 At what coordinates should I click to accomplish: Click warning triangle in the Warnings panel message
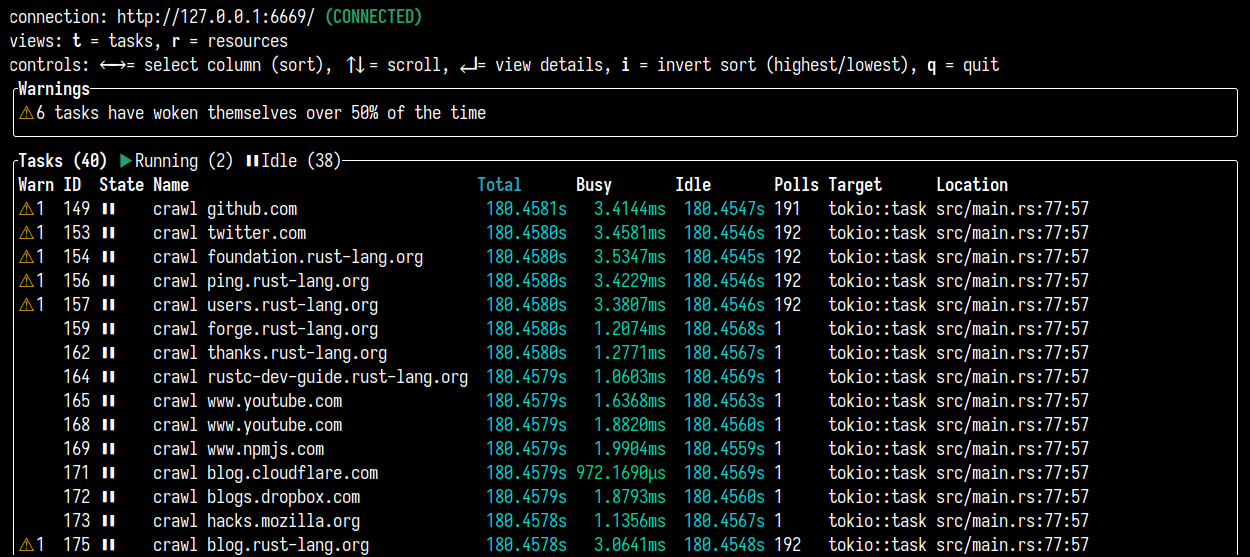point(26,113)
